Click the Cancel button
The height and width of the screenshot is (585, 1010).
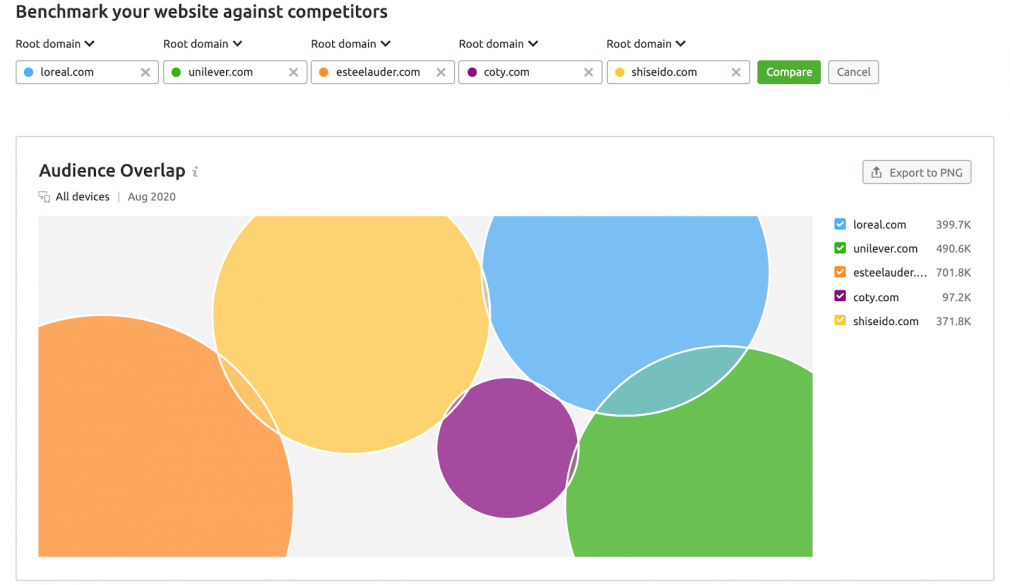853,72
